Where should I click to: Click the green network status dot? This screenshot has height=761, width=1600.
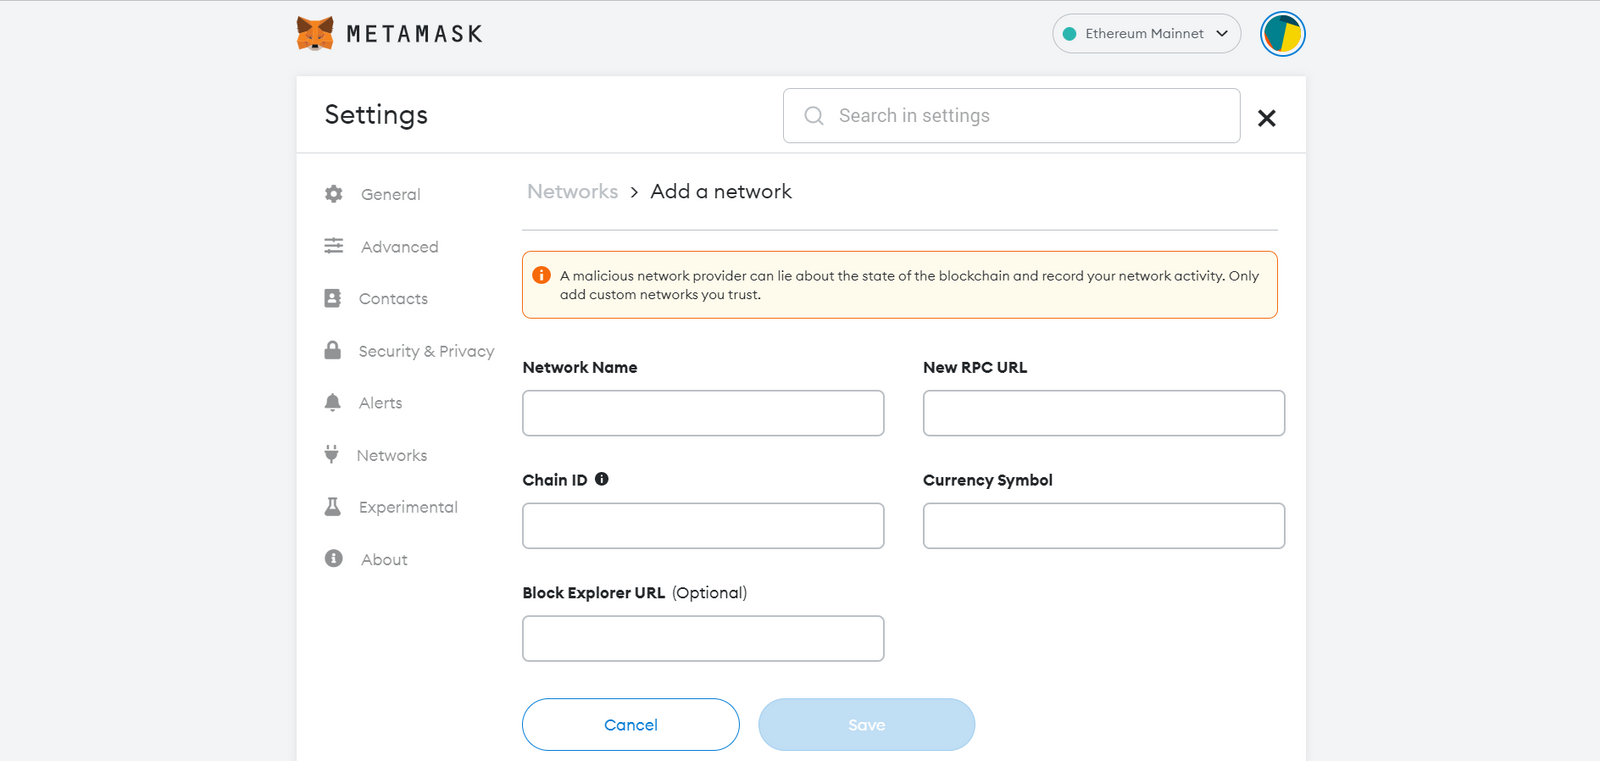[1069, 34]
